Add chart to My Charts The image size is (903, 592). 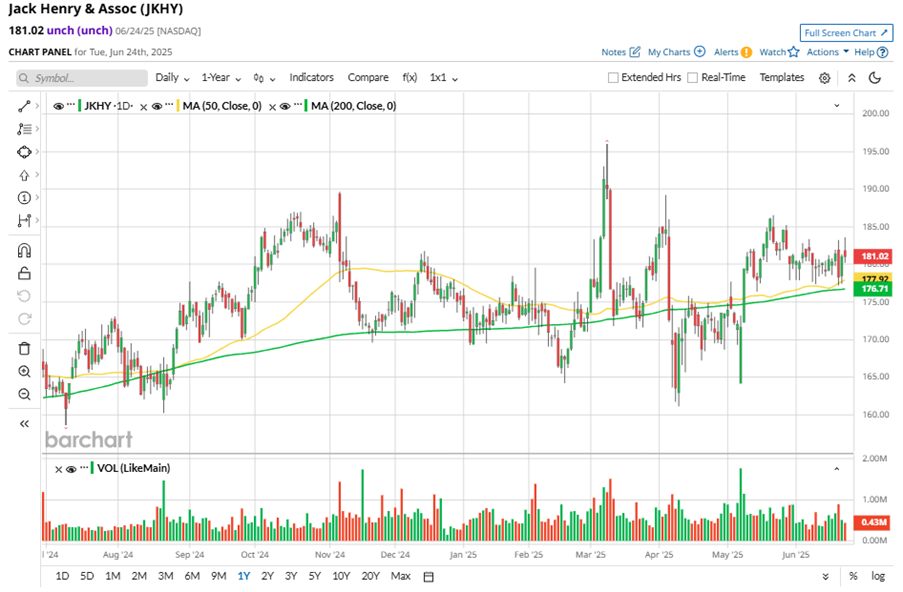(x=676, y=52)
